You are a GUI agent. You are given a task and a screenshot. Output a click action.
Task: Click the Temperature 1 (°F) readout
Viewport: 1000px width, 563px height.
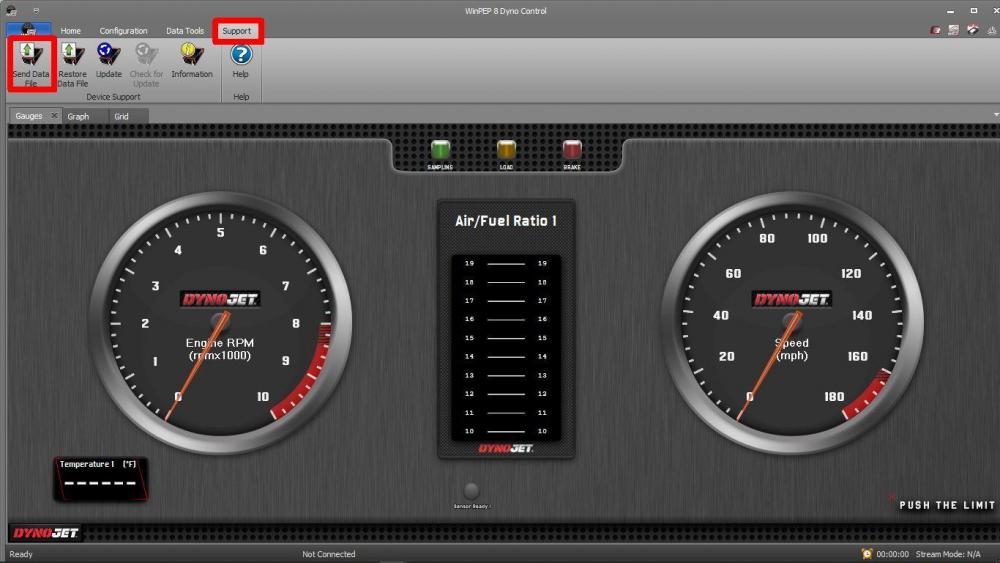pos(100,479)
